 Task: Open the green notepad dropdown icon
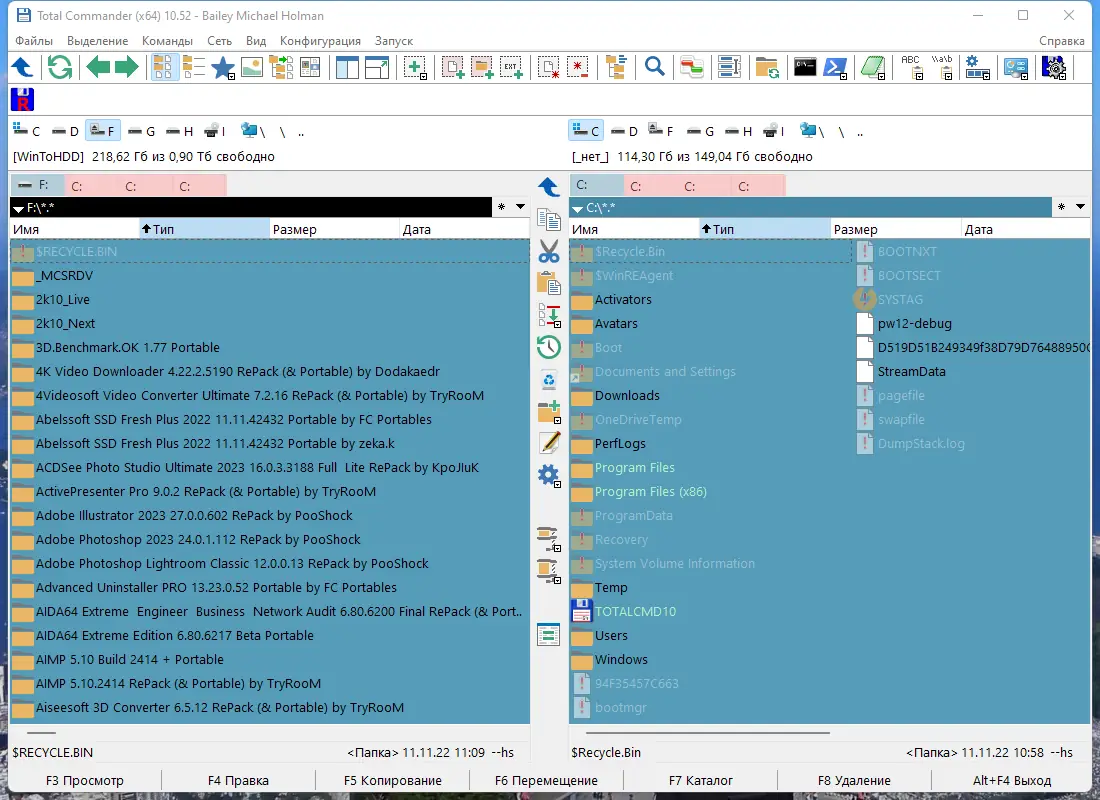[x=873, y=68]
